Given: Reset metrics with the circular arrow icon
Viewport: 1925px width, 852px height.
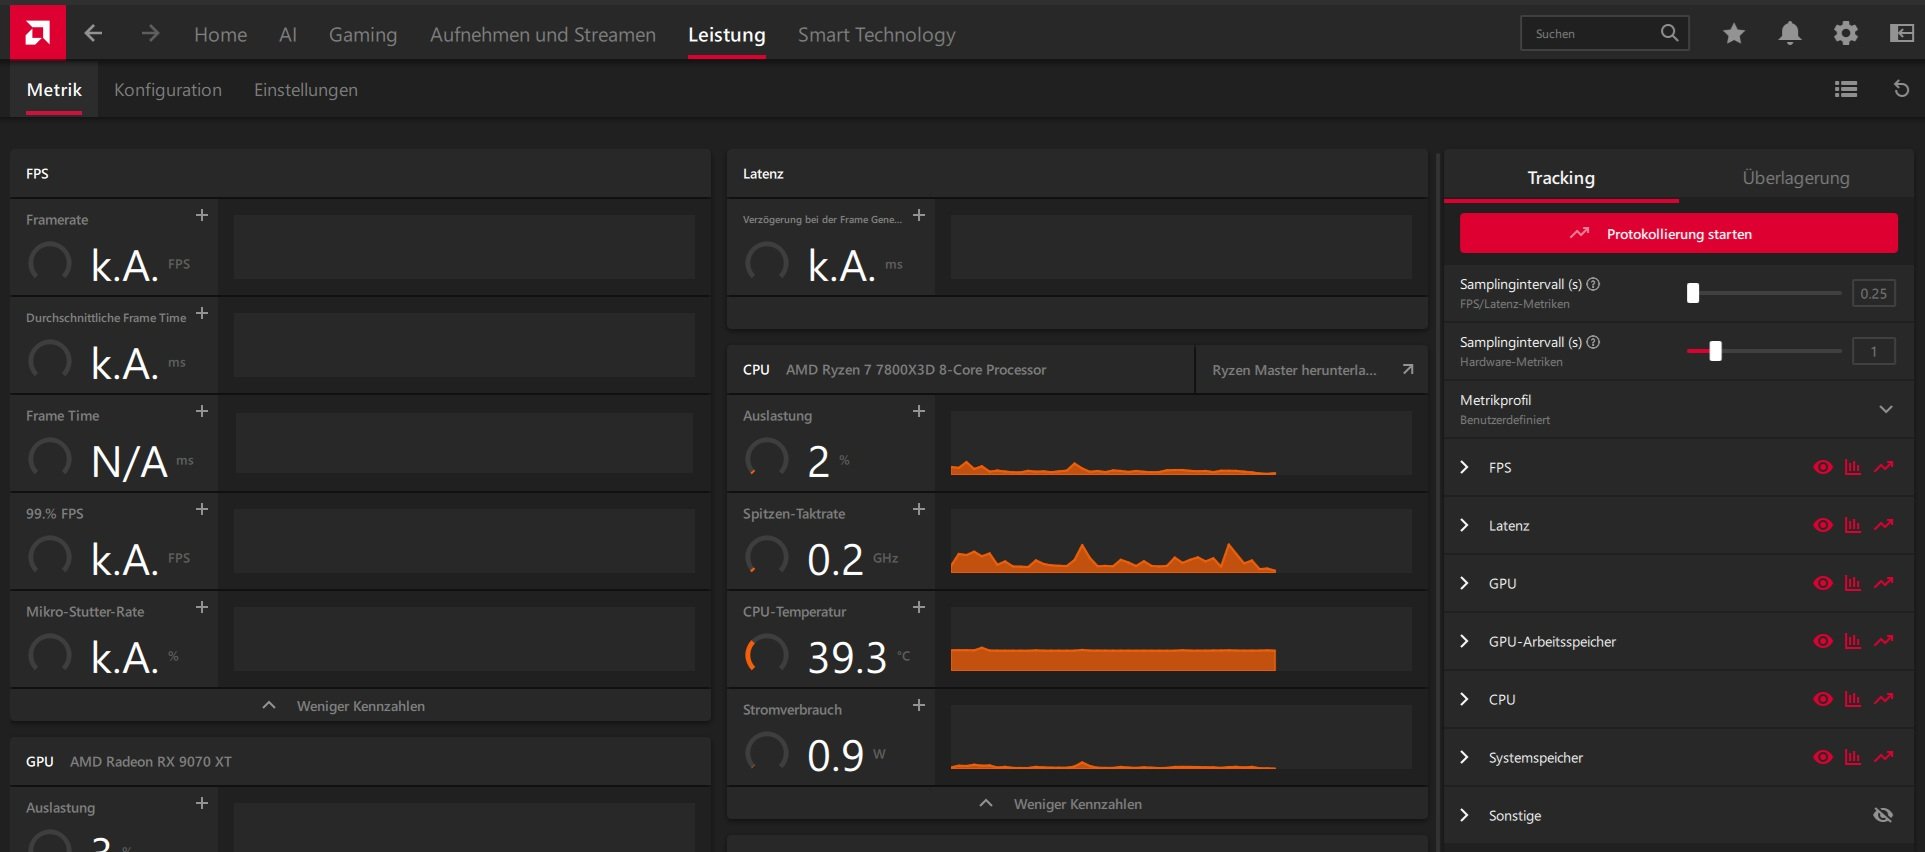Looking at the screenshot, I should pos(1902,89).
